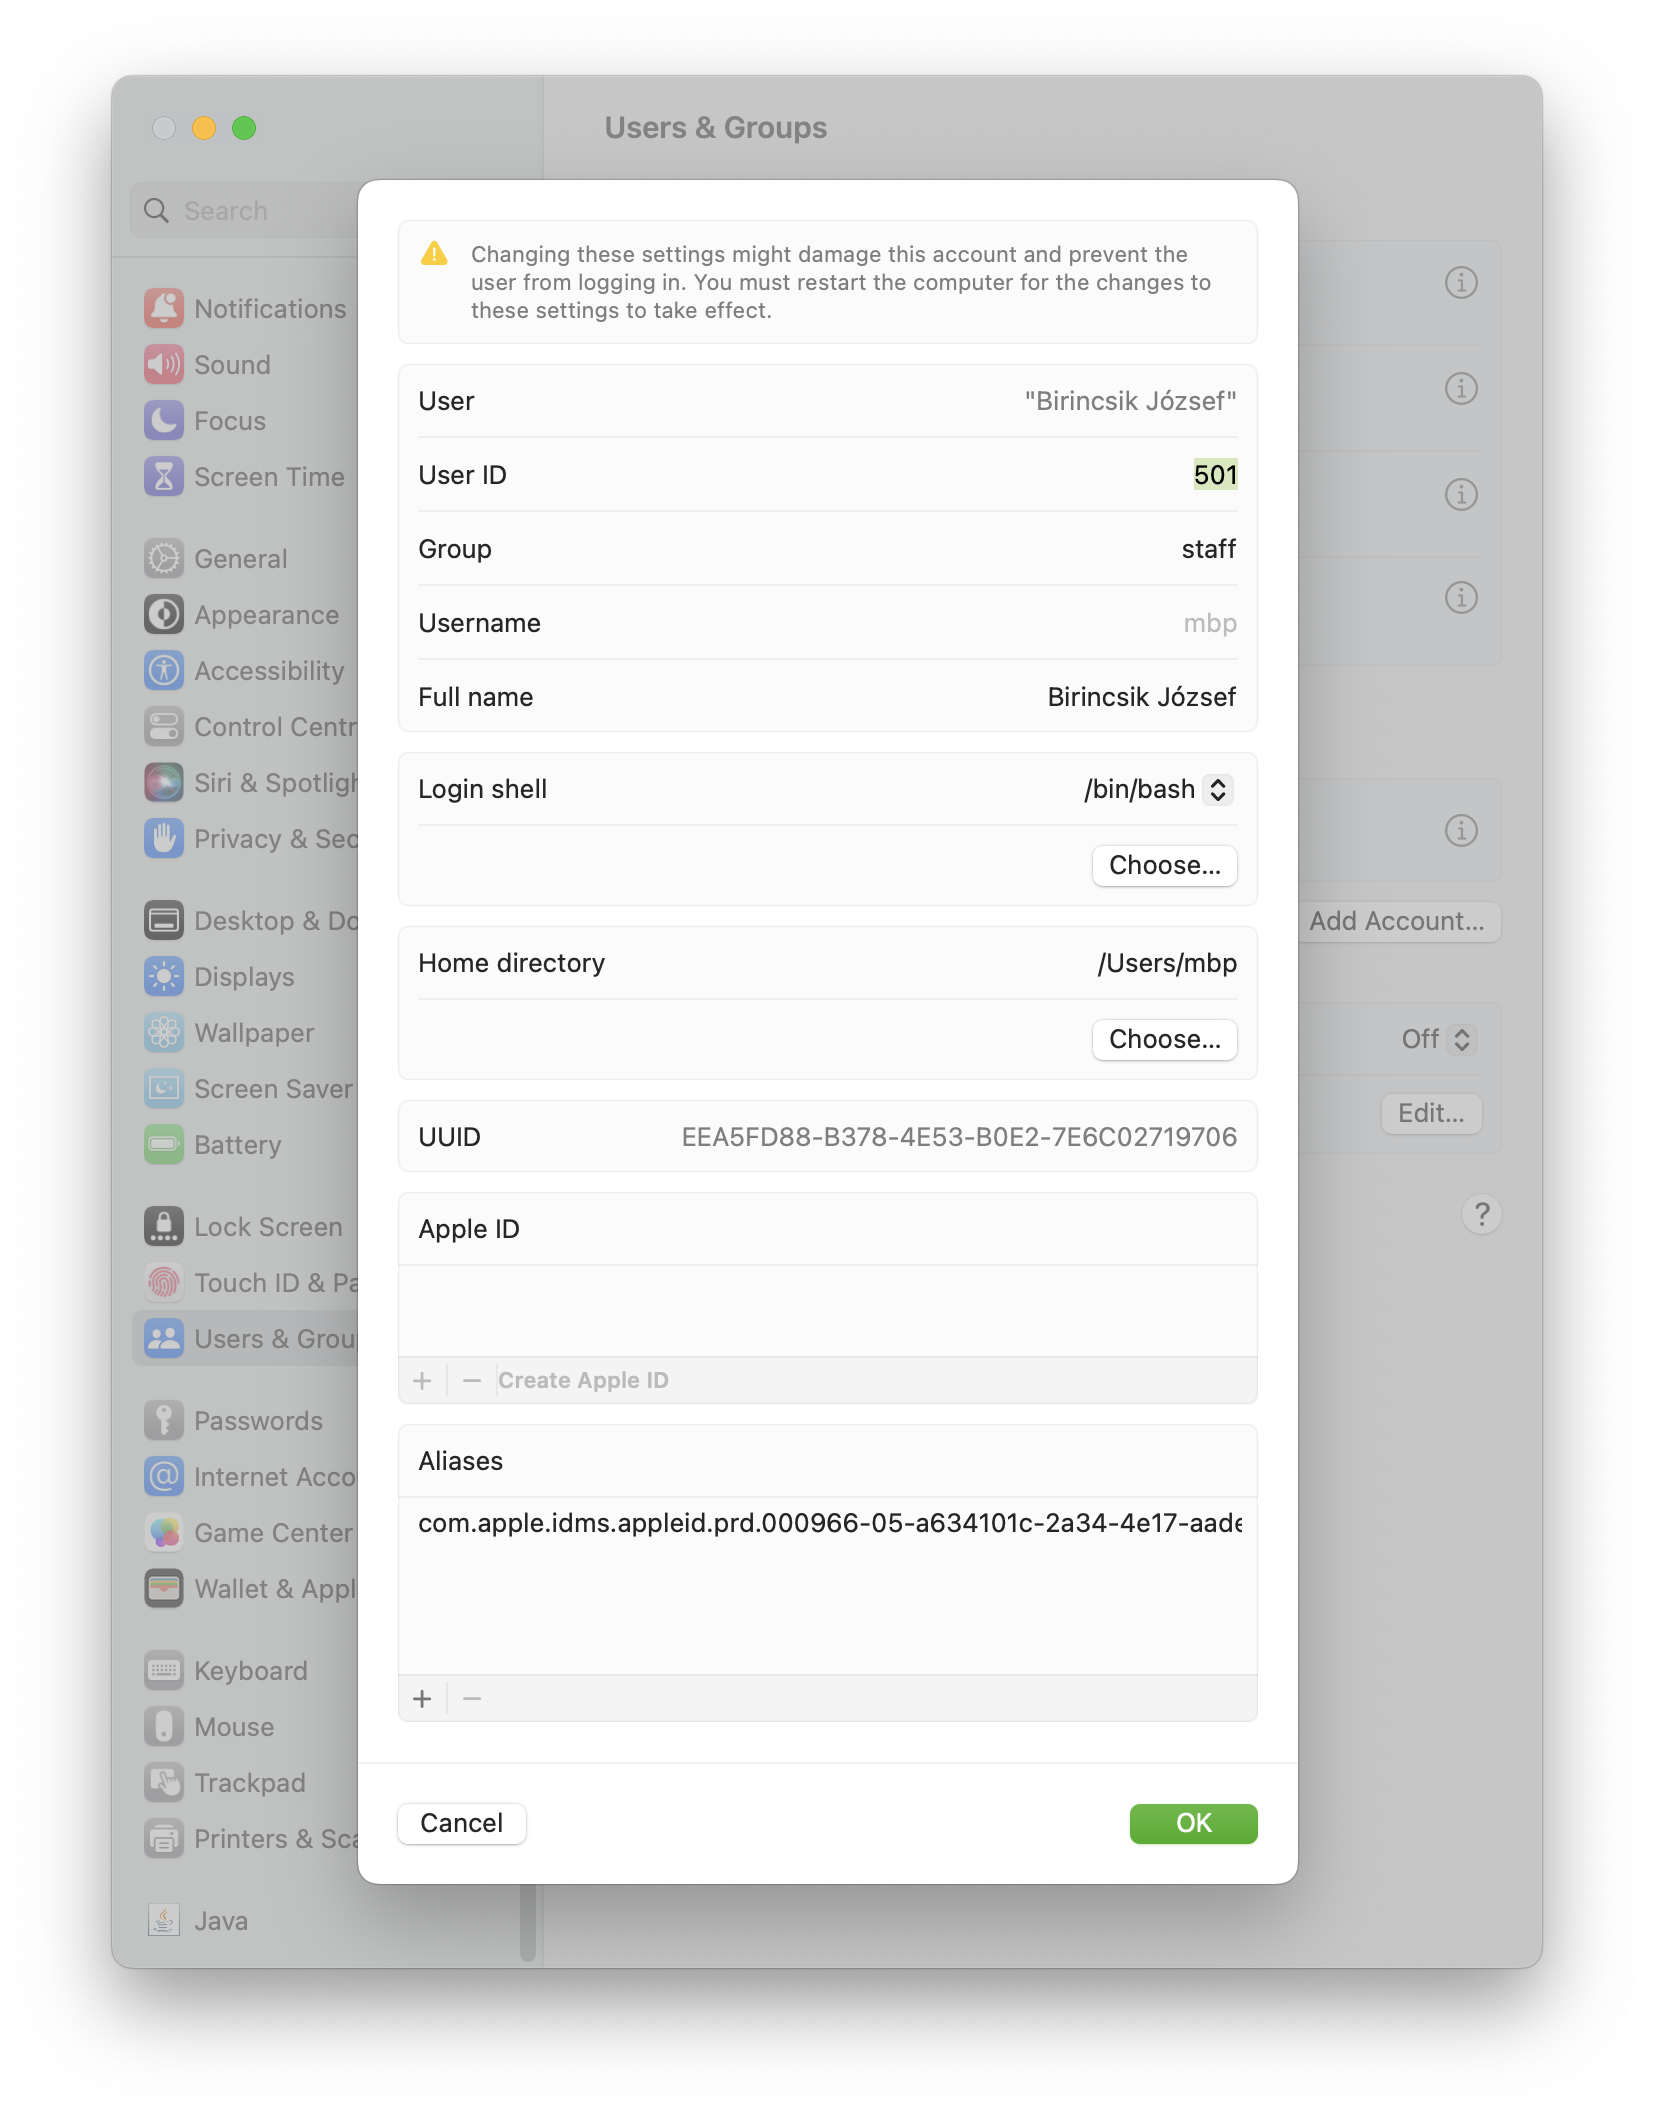Screen dimensions: 1654x2116
Task: Open the Keyboard icon in sidebar
Action: tap(164, 1671)
